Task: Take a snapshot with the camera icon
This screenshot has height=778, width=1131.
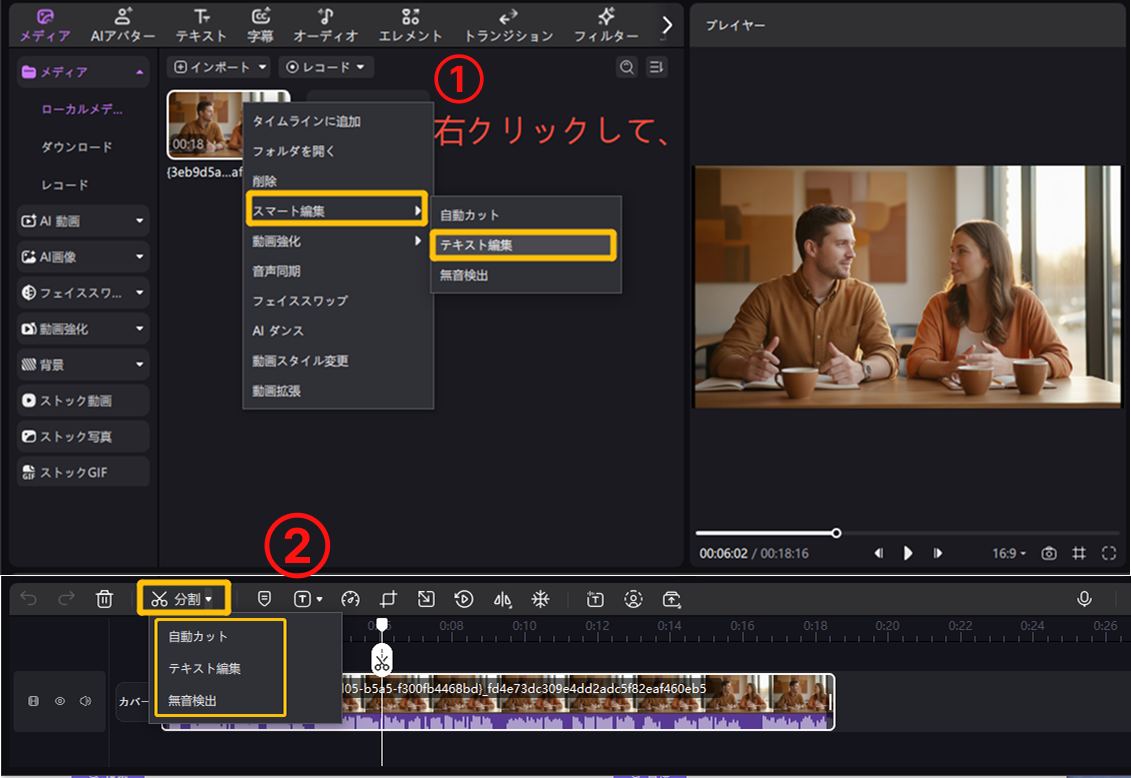Action: click(x=1049, y=553)
